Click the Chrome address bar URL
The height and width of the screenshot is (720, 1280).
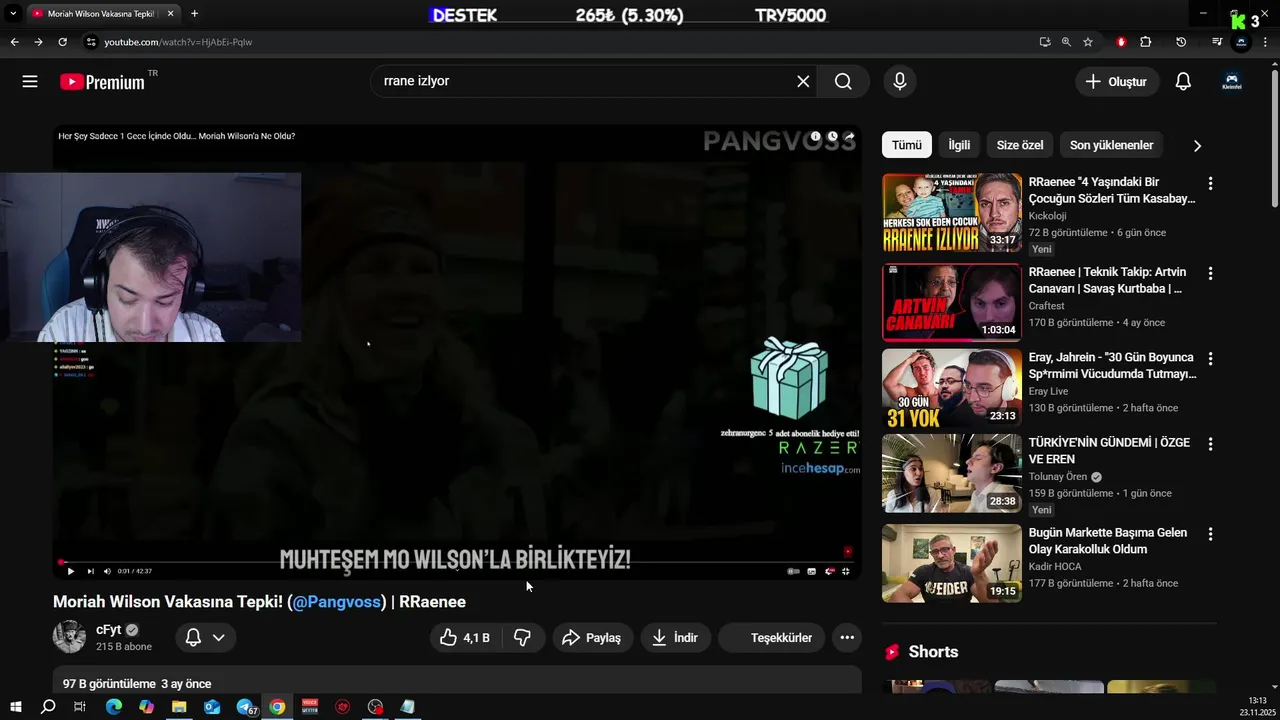coord(178,42)
